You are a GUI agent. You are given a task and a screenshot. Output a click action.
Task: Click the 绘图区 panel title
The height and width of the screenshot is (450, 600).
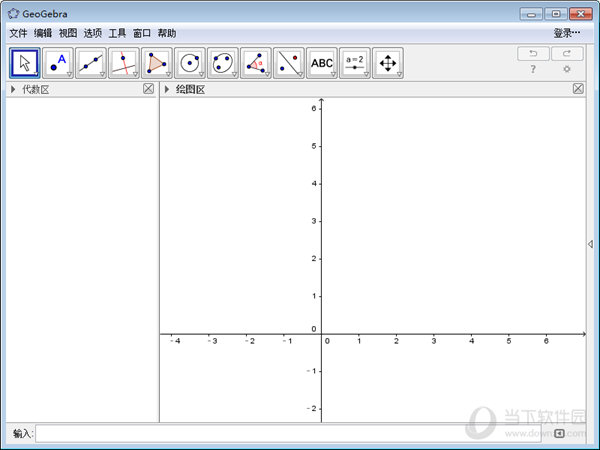pos(190,89)
